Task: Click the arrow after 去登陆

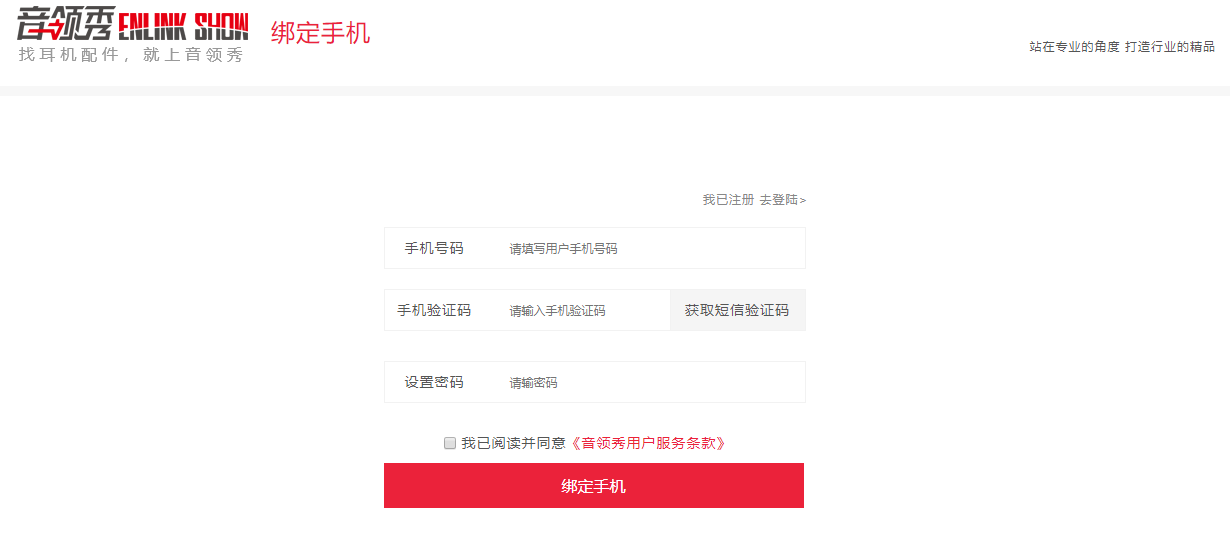Action: [803, 201]
